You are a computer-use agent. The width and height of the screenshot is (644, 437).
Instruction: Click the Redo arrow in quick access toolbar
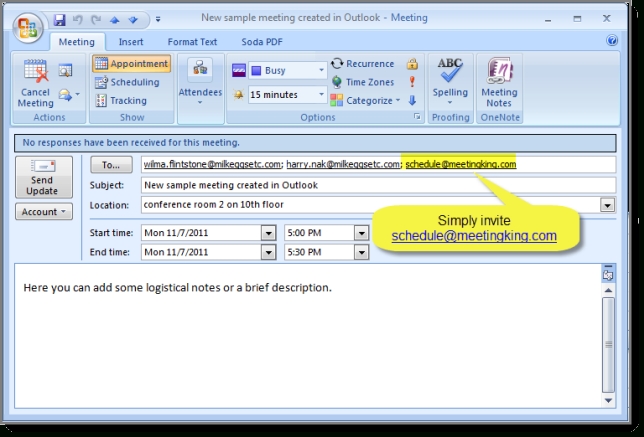pyautogui.click(x=96, y=19)
